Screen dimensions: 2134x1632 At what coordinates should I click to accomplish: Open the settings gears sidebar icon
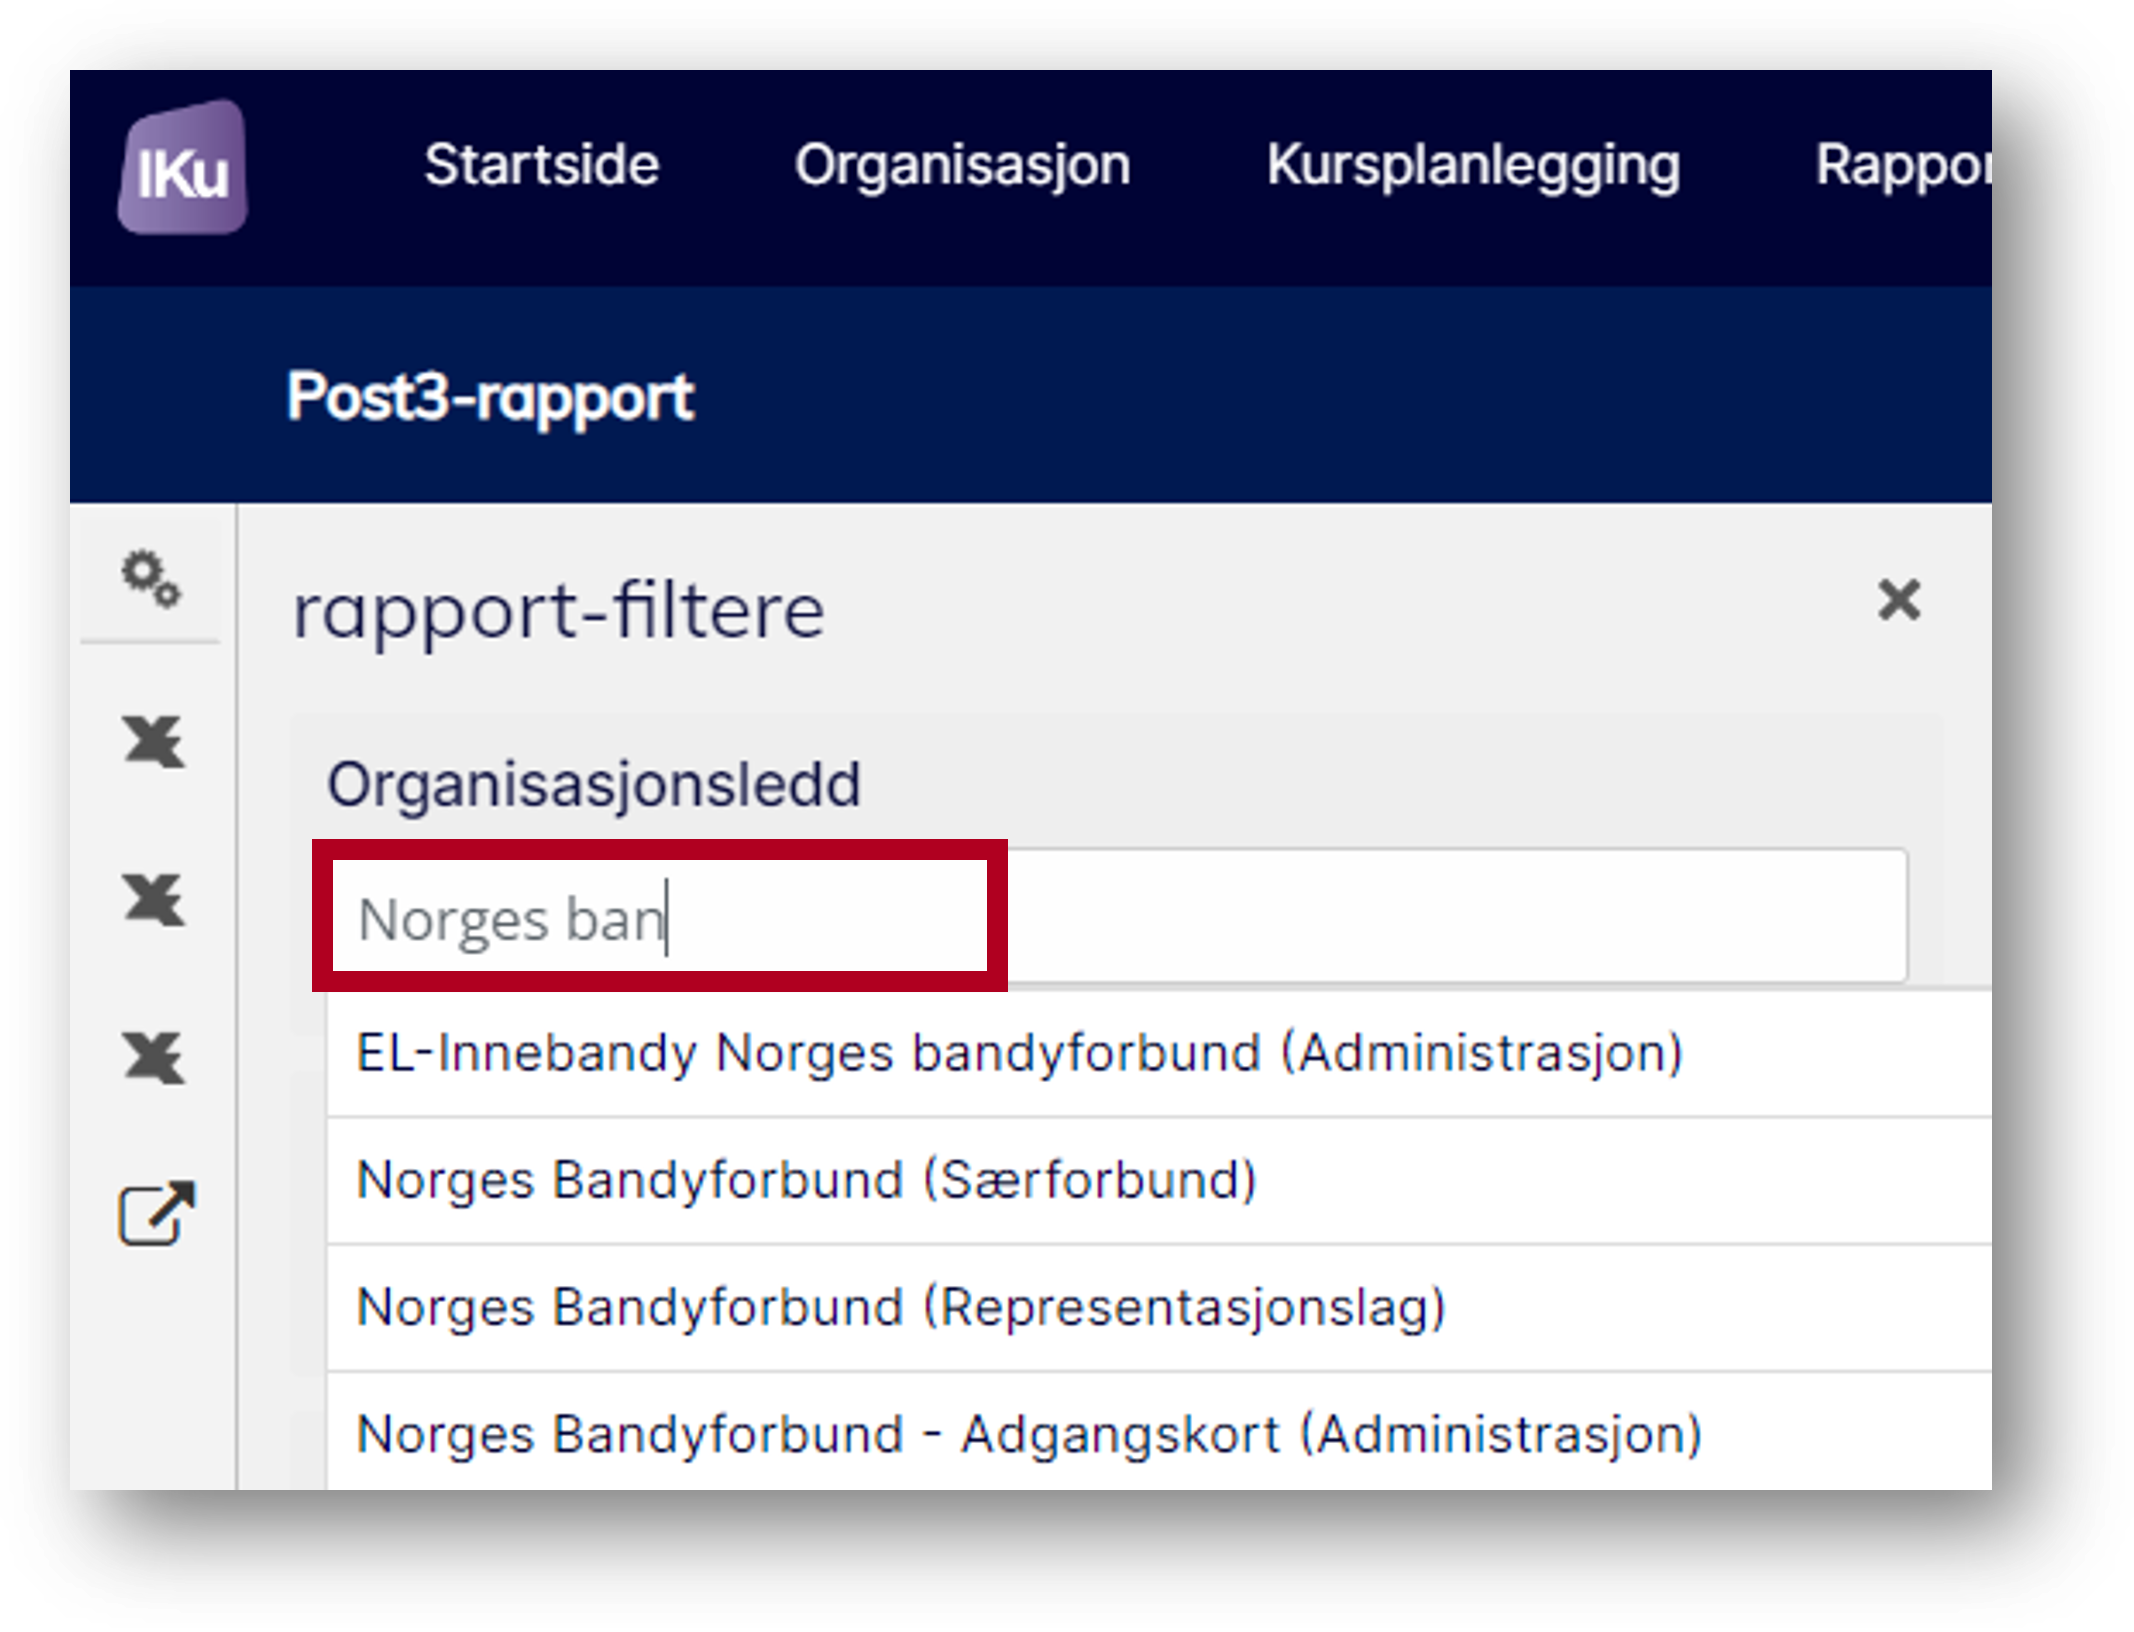[x=151, y=578]
